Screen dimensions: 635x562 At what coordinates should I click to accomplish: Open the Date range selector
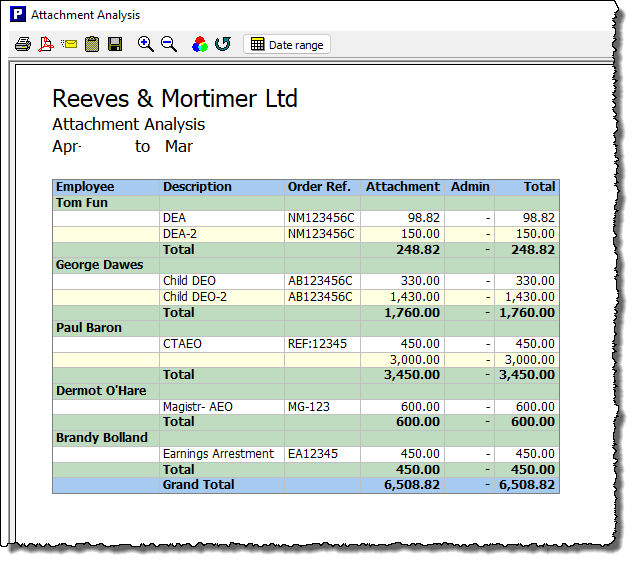tap(287, 45)
